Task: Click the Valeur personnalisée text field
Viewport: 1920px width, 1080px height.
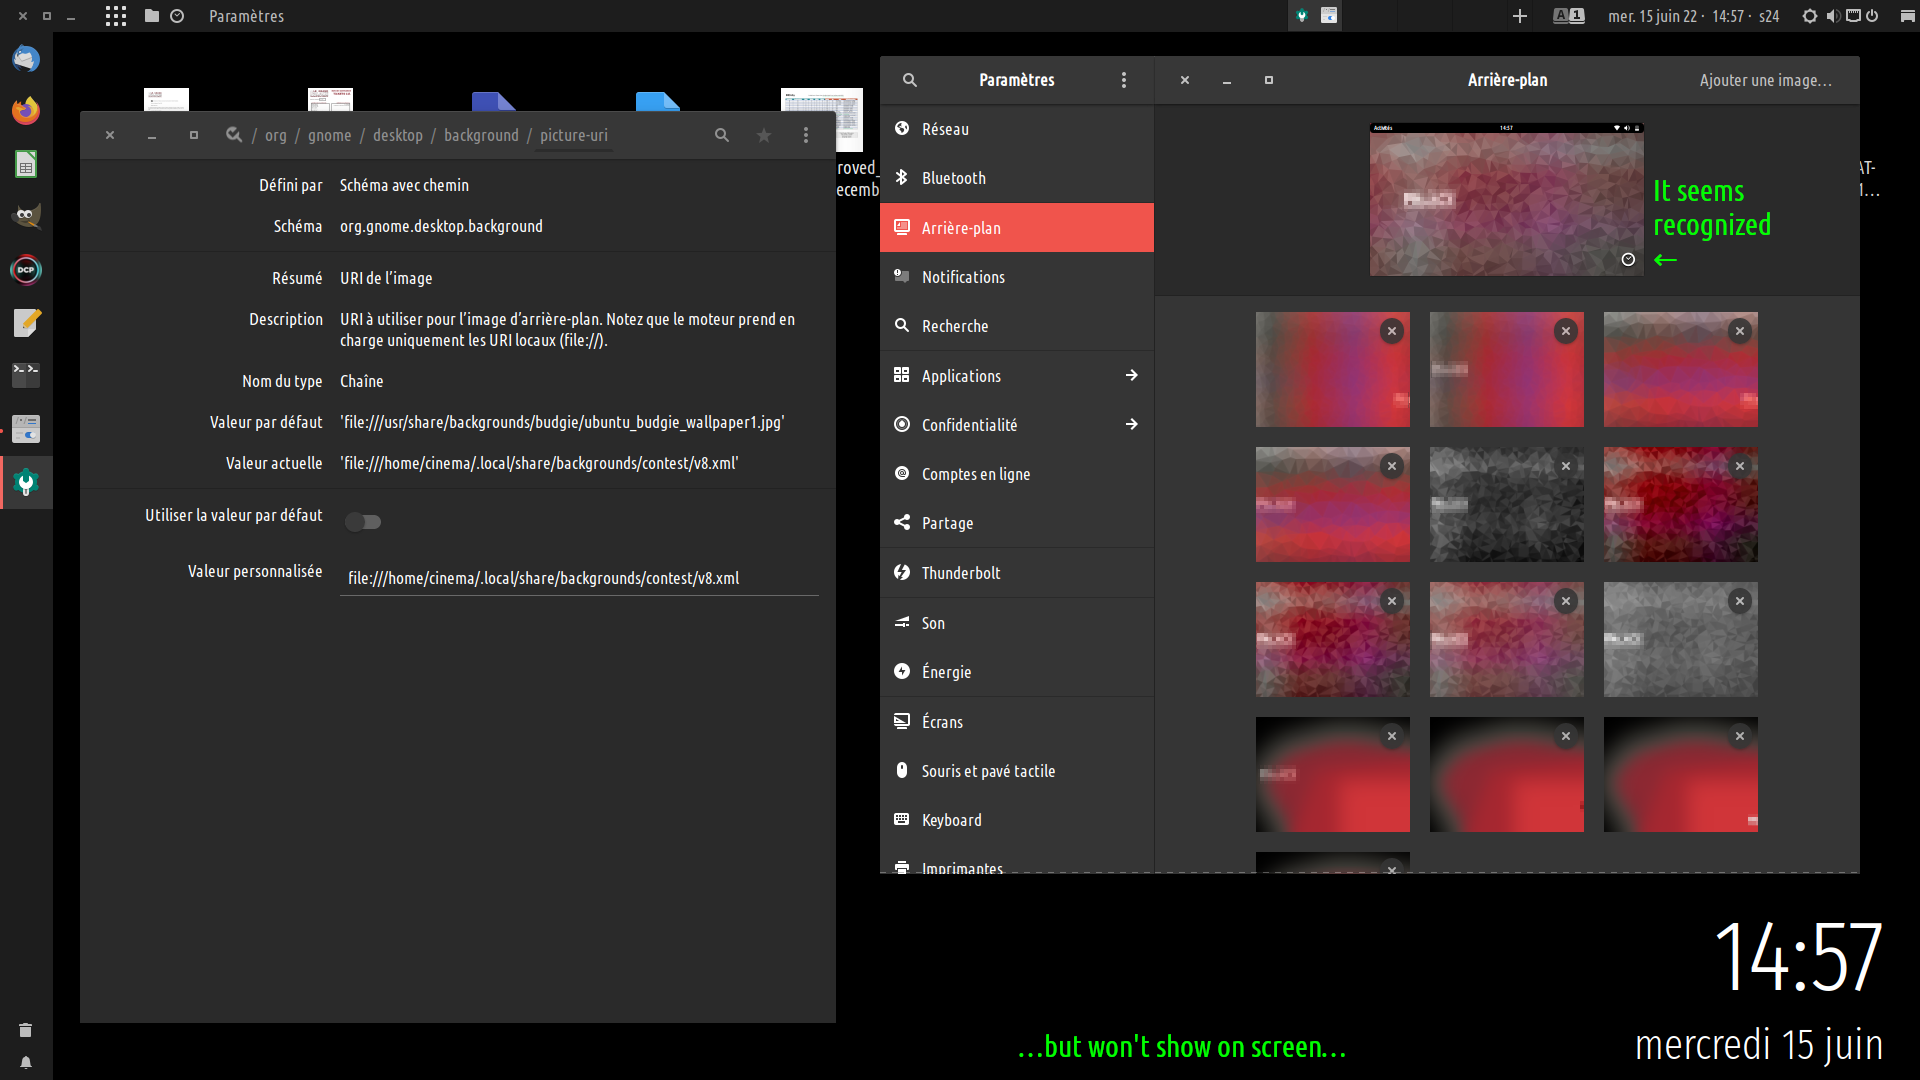Action: (578, 578)
